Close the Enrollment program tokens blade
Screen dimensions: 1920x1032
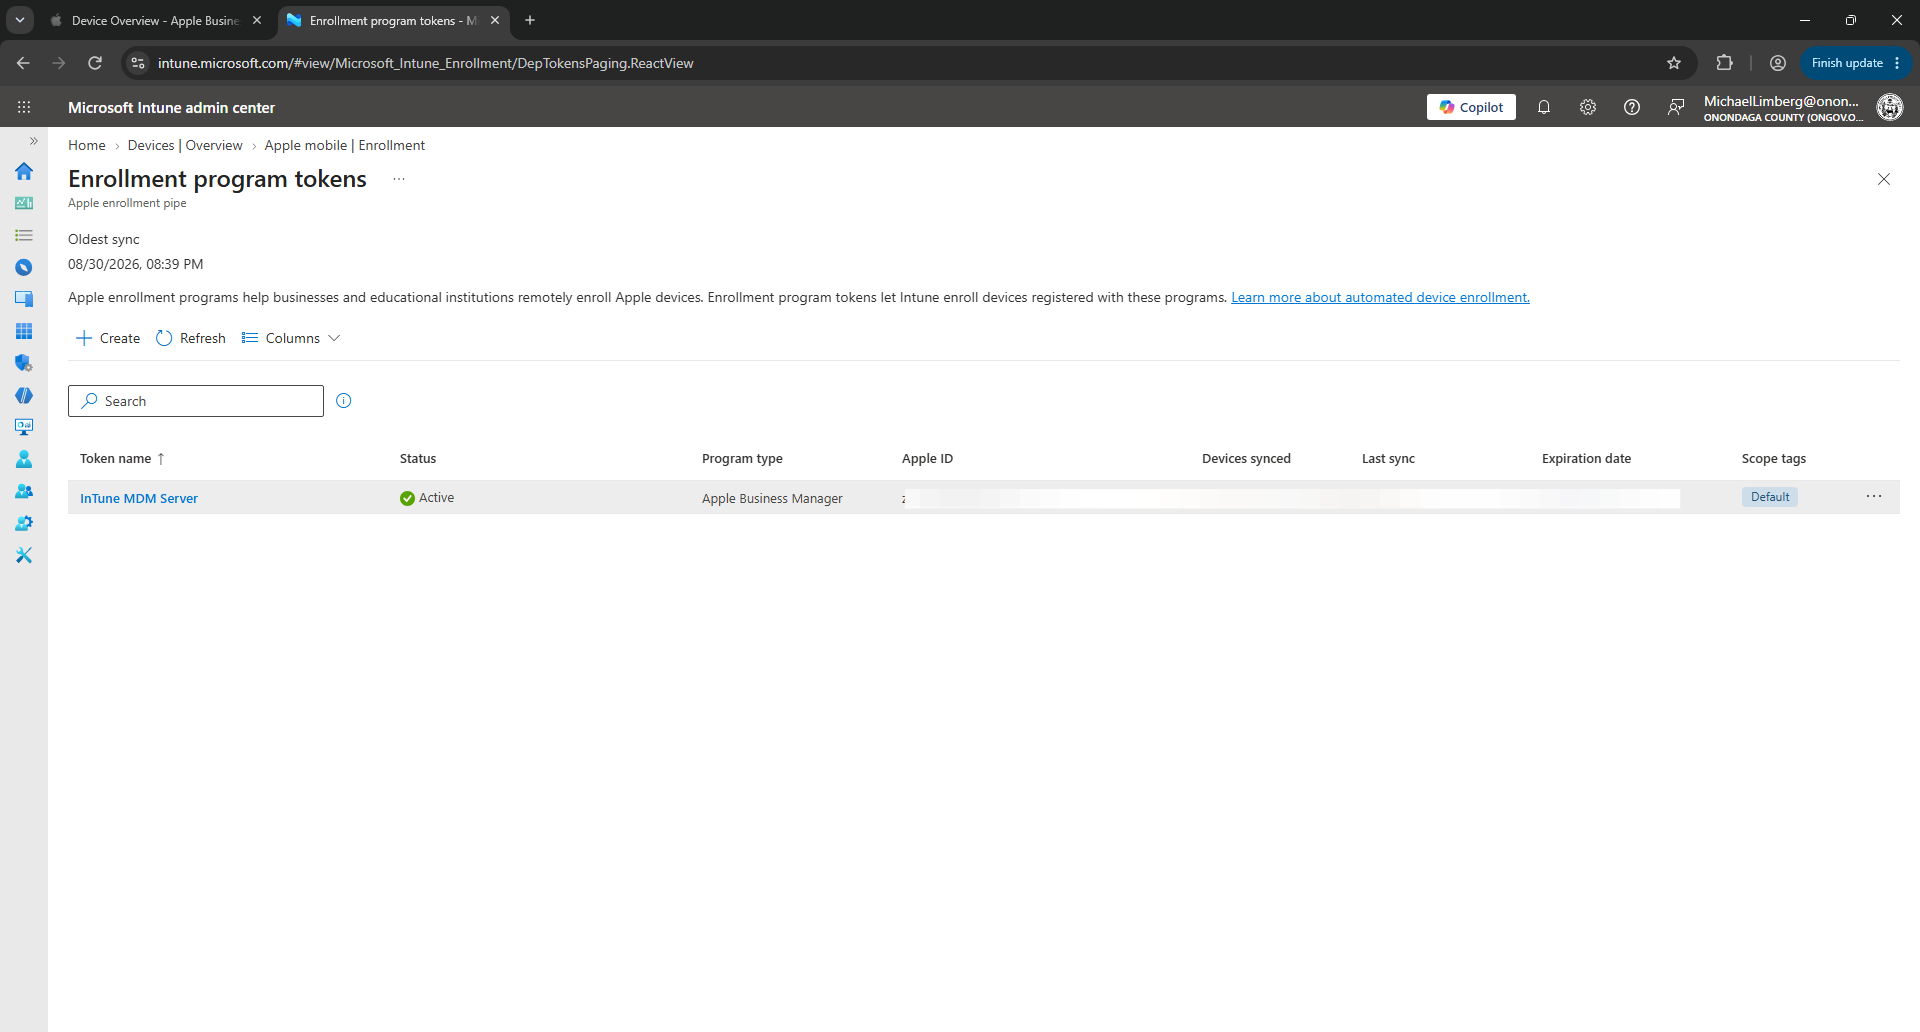(x=1884, y=179)
